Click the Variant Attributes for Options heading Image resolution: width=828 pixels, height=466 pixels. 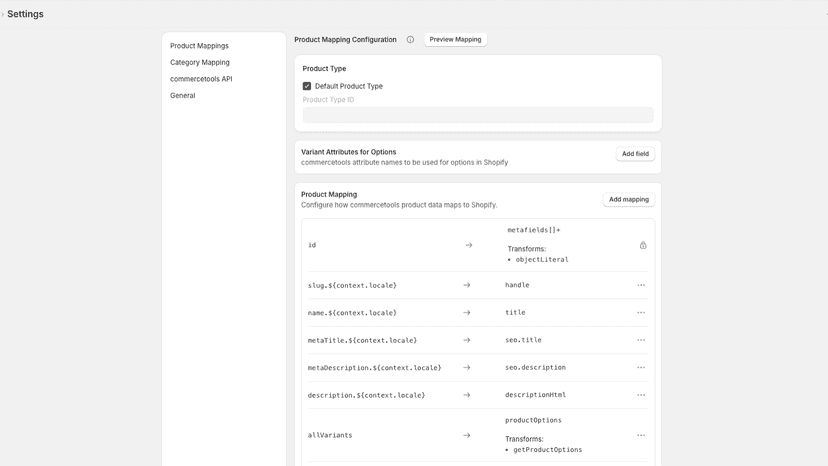[x=349, y=152]
